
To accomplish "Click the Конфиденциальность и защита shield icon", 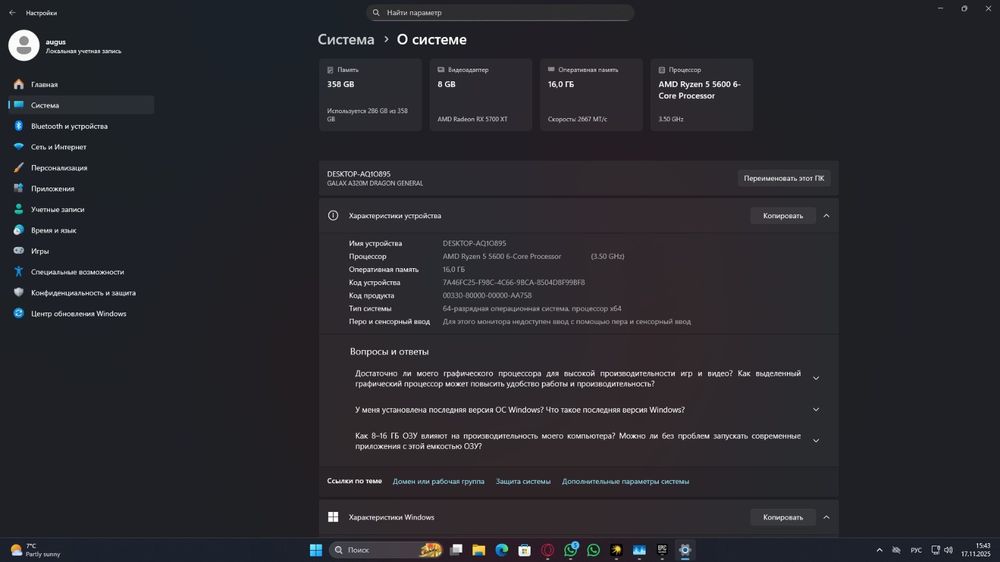I will pos(18,293).
